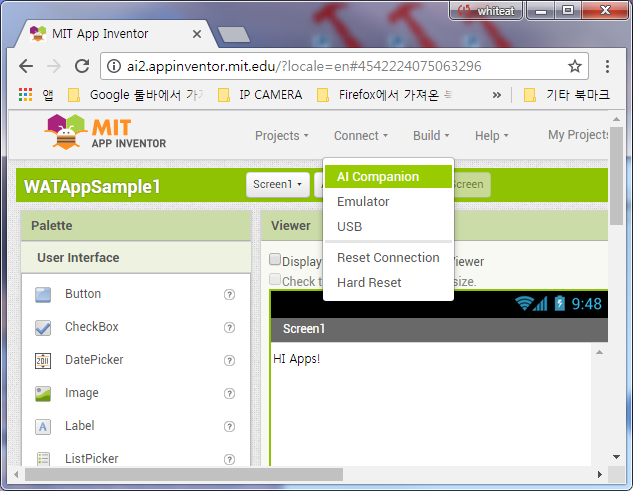Close the MIT App Inventor tab
Image resolution: width=633 pixels, height=491 pixels.
tap(197, 34)
